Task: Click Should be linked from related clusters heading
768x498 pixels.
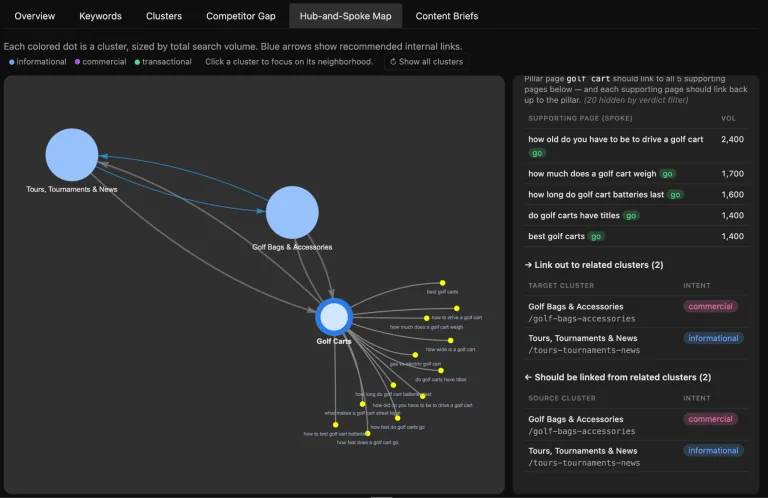Action: [x=618, y=378]
